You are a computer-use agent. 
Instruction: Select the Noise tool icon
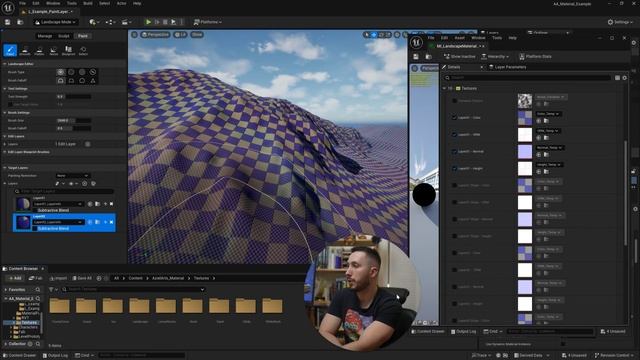click(53, 51)
